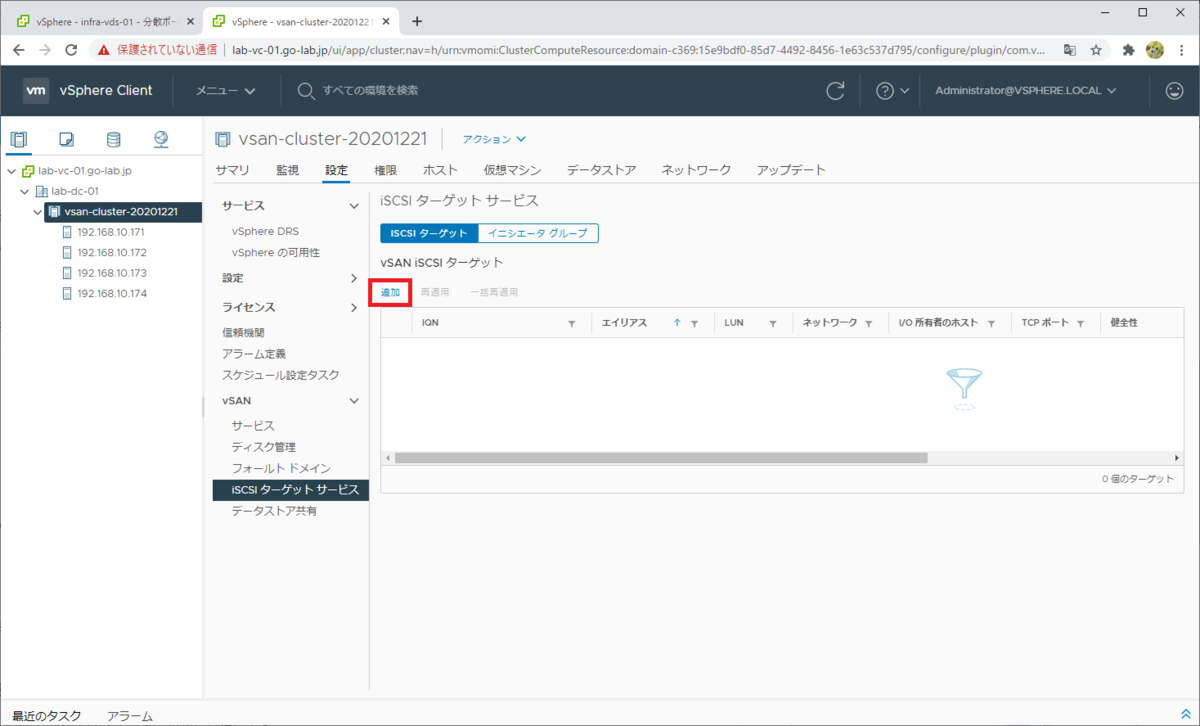
Task: Select the イニシエータ グループ toggle button
Action: click(x=538, y=233)
